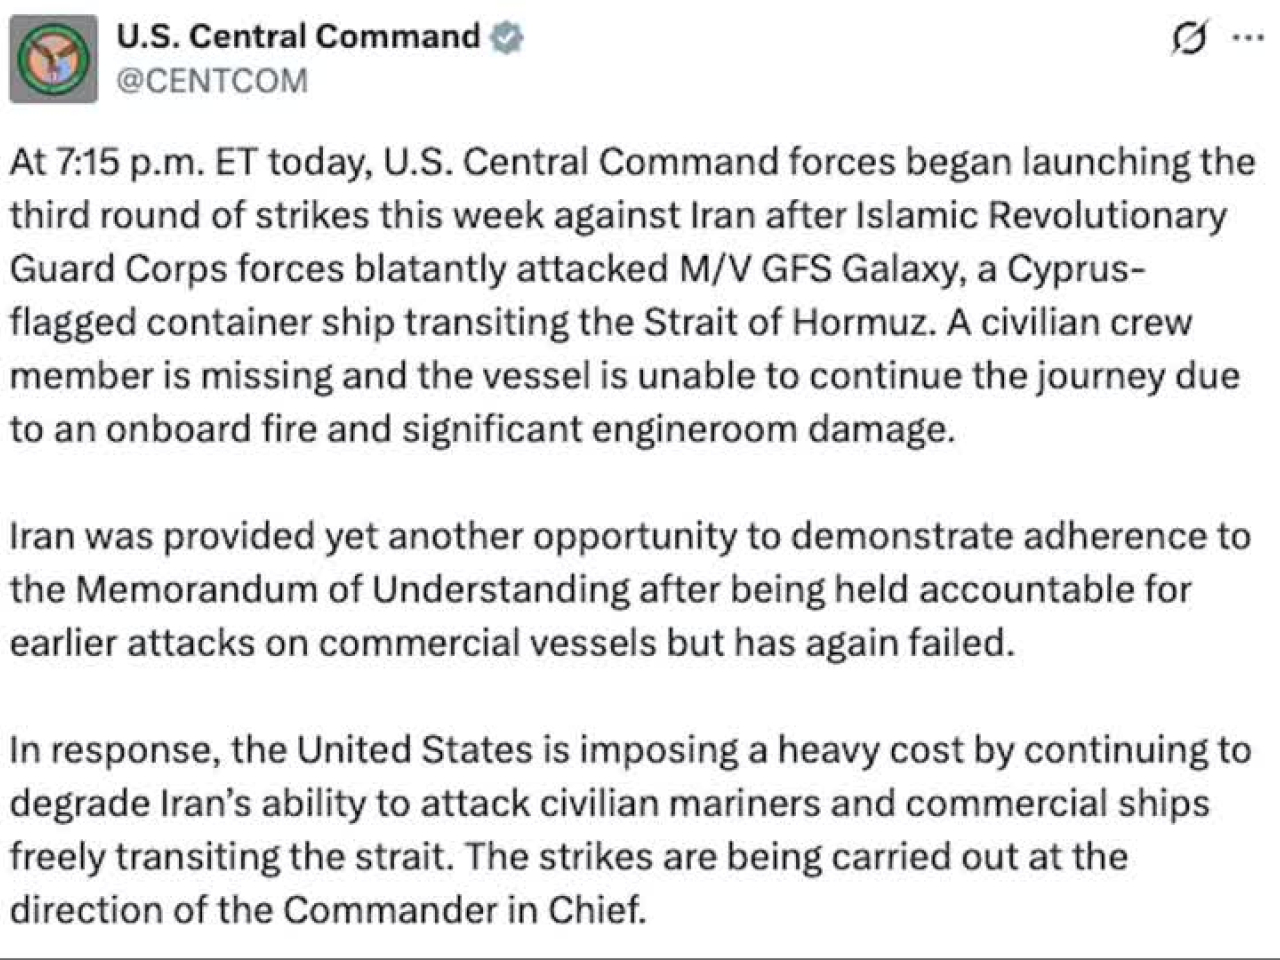Image resolution: width=1280 pixels, height=960 pixels.
Task: Click the "Commander in Chief" phrase
Action: click(x=462, y=909)
